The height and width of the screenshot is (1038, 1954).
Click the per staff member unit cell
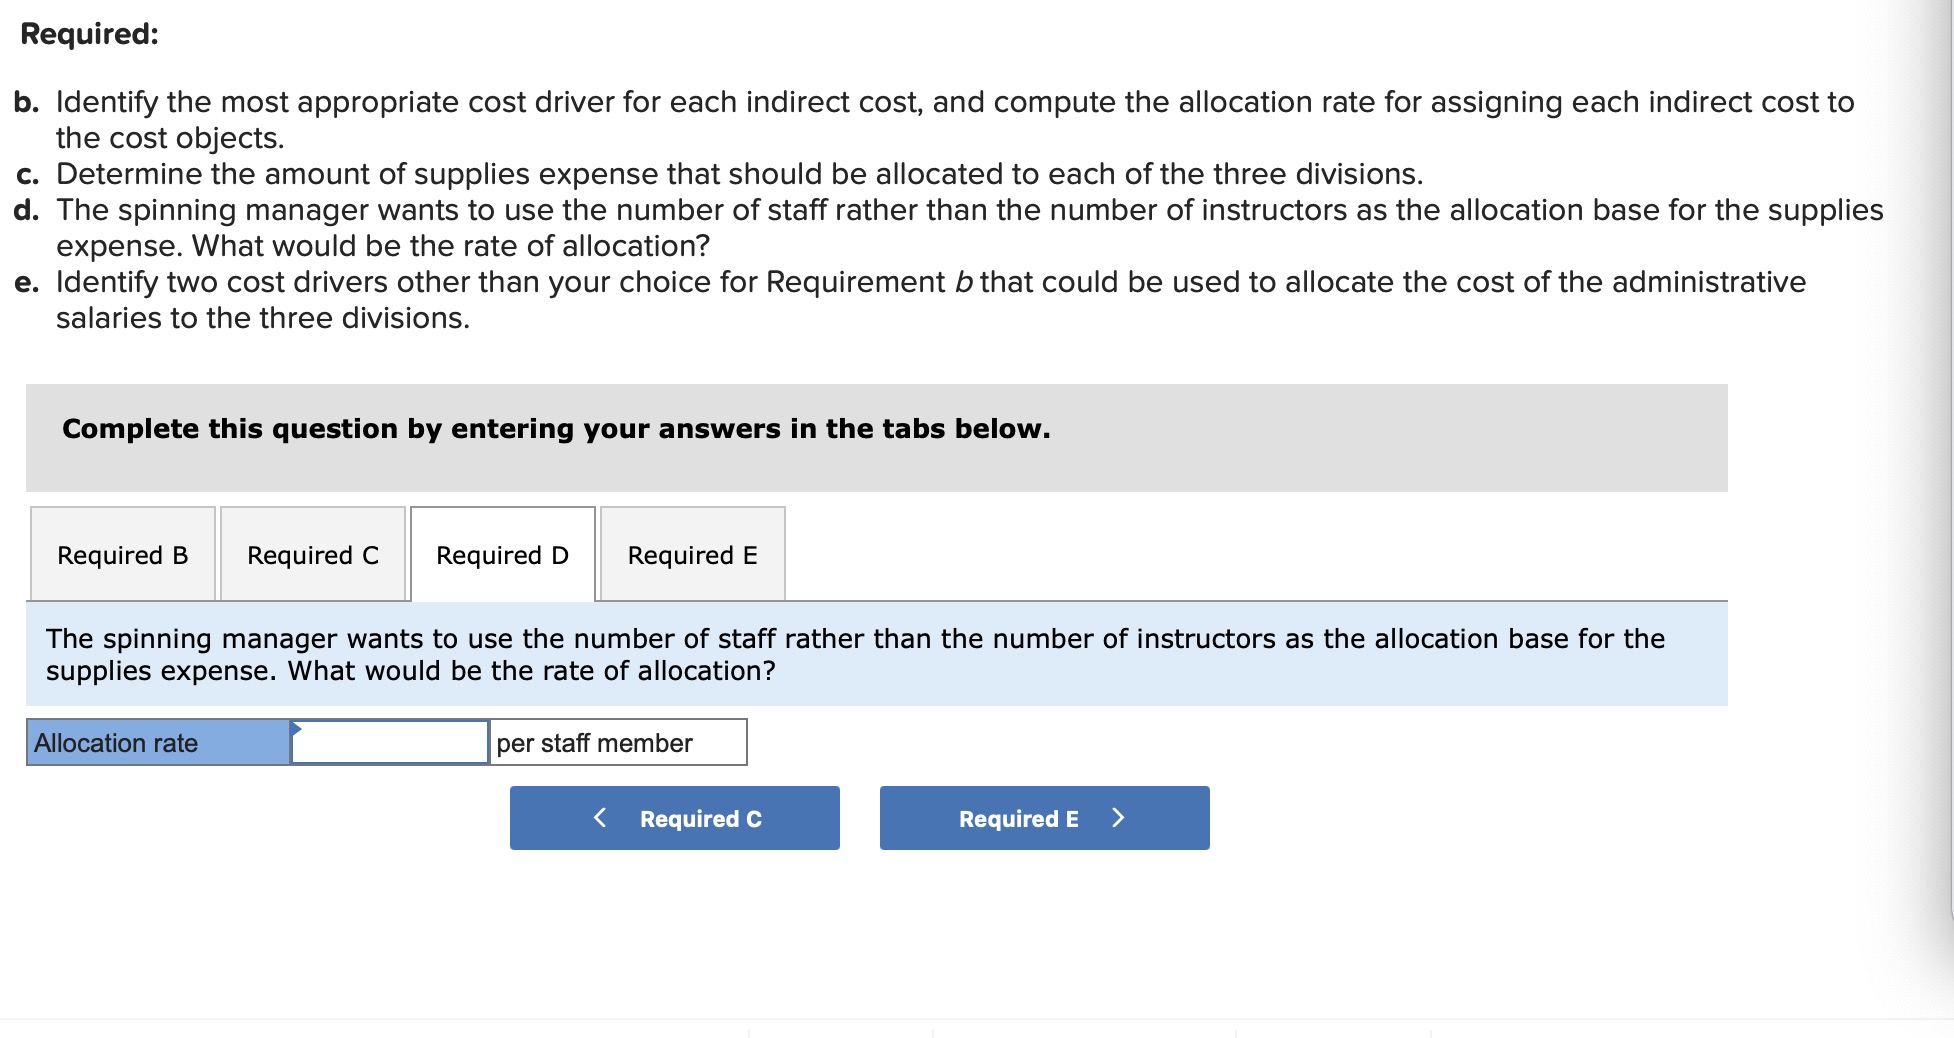[617, 742]
